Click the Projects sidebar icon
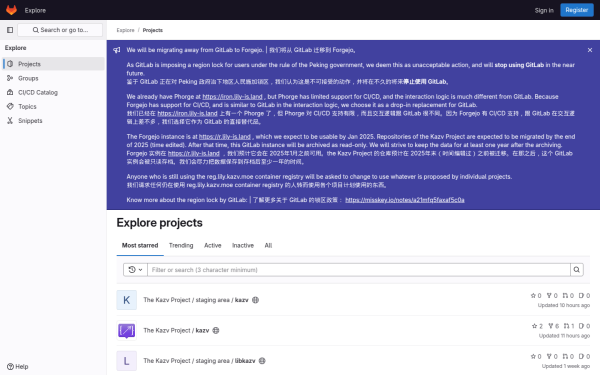Screen dimensions: 600x375 (10, 64)
